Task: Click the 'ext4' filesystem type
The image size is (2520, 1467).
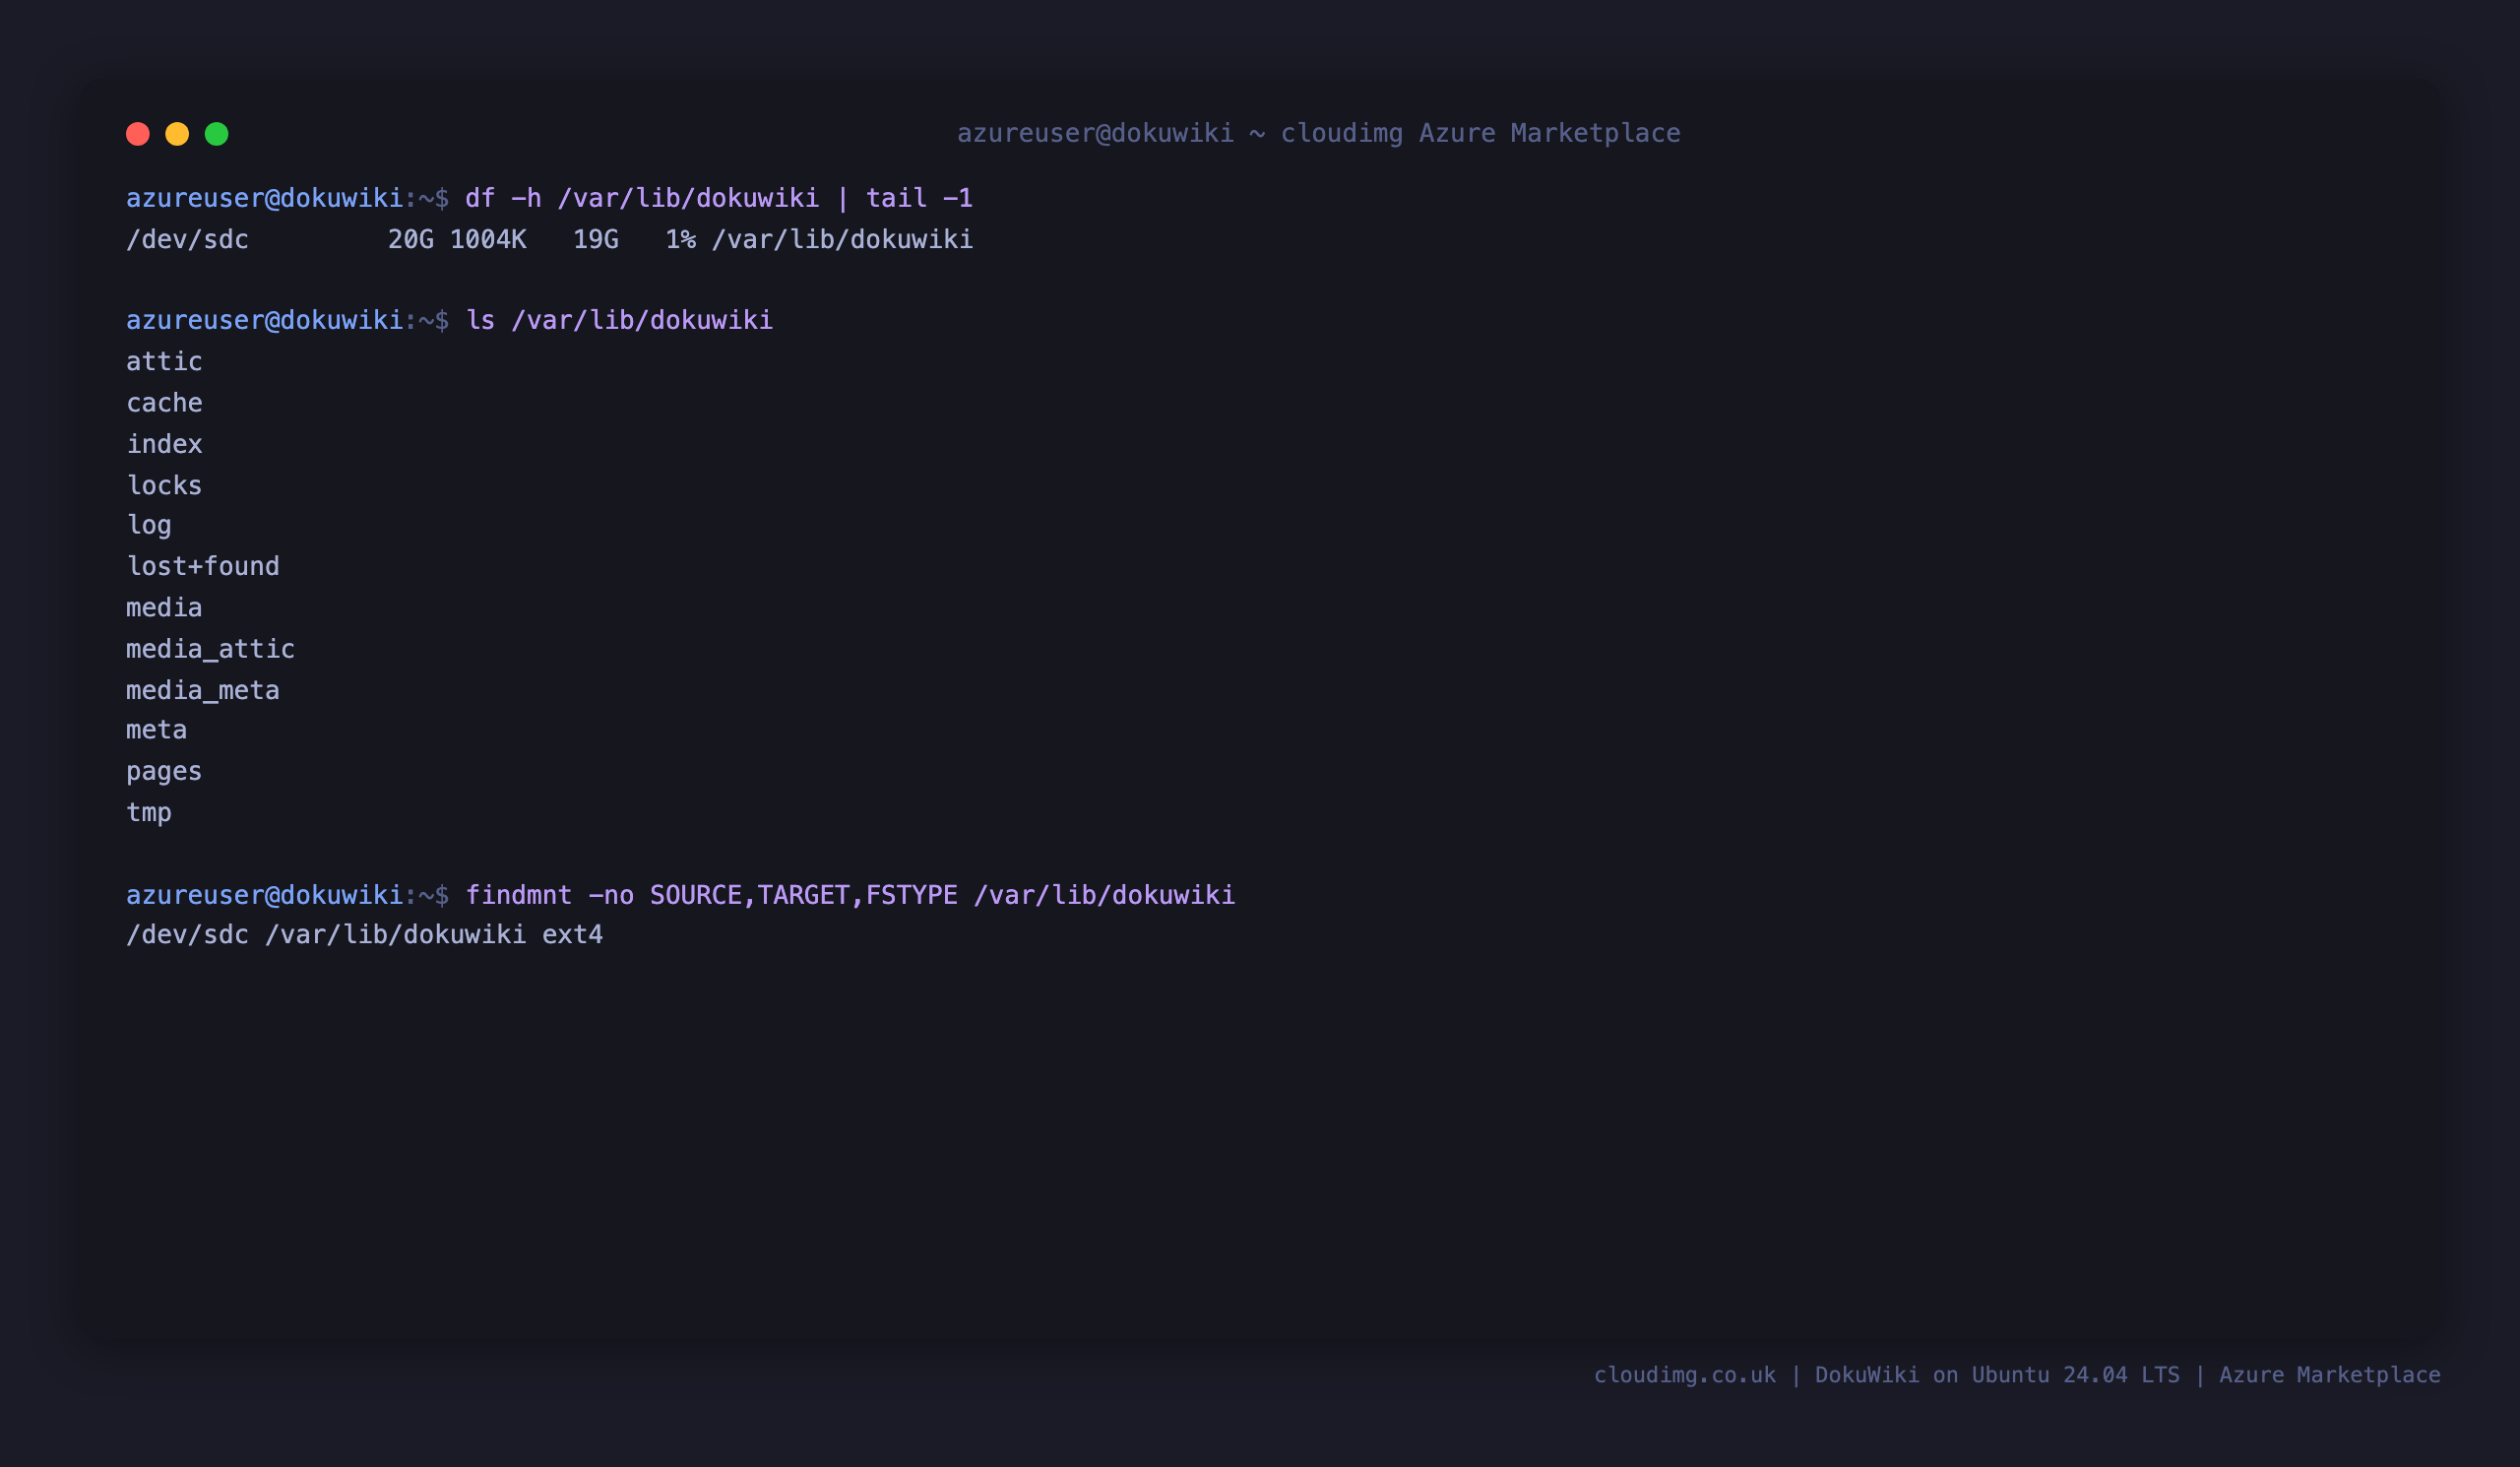Action: [x=573, y=935]
